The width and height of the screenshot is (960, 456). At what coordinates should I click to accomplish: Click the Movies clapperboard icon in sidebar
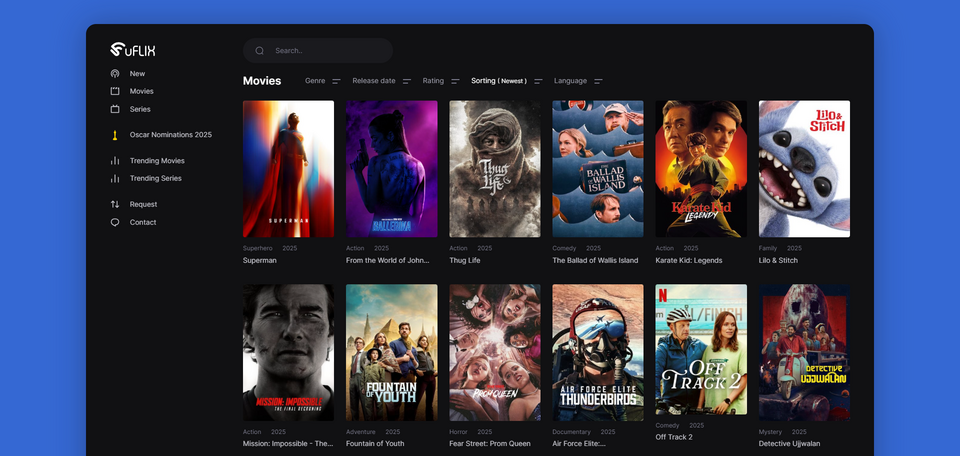114,91
